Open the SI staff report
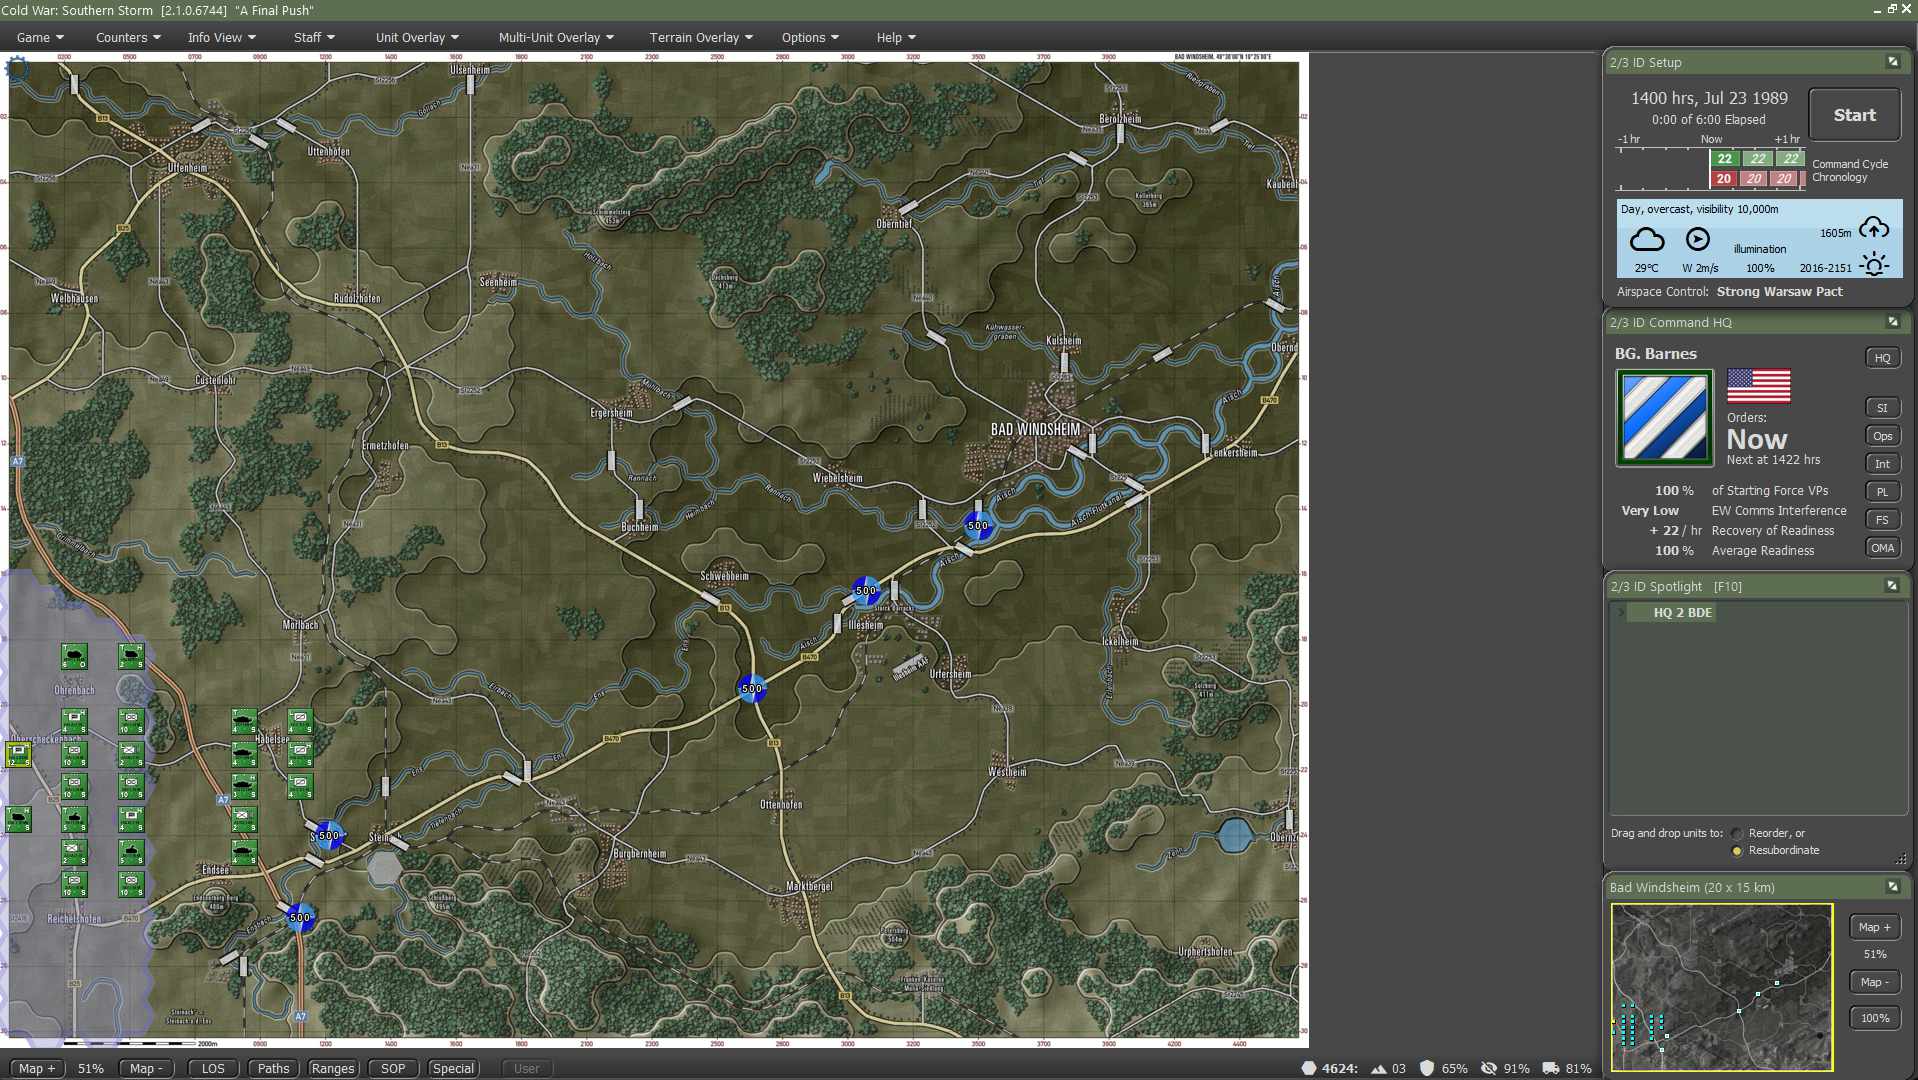1918x1080 pixels. click(x=1882, y=408)
